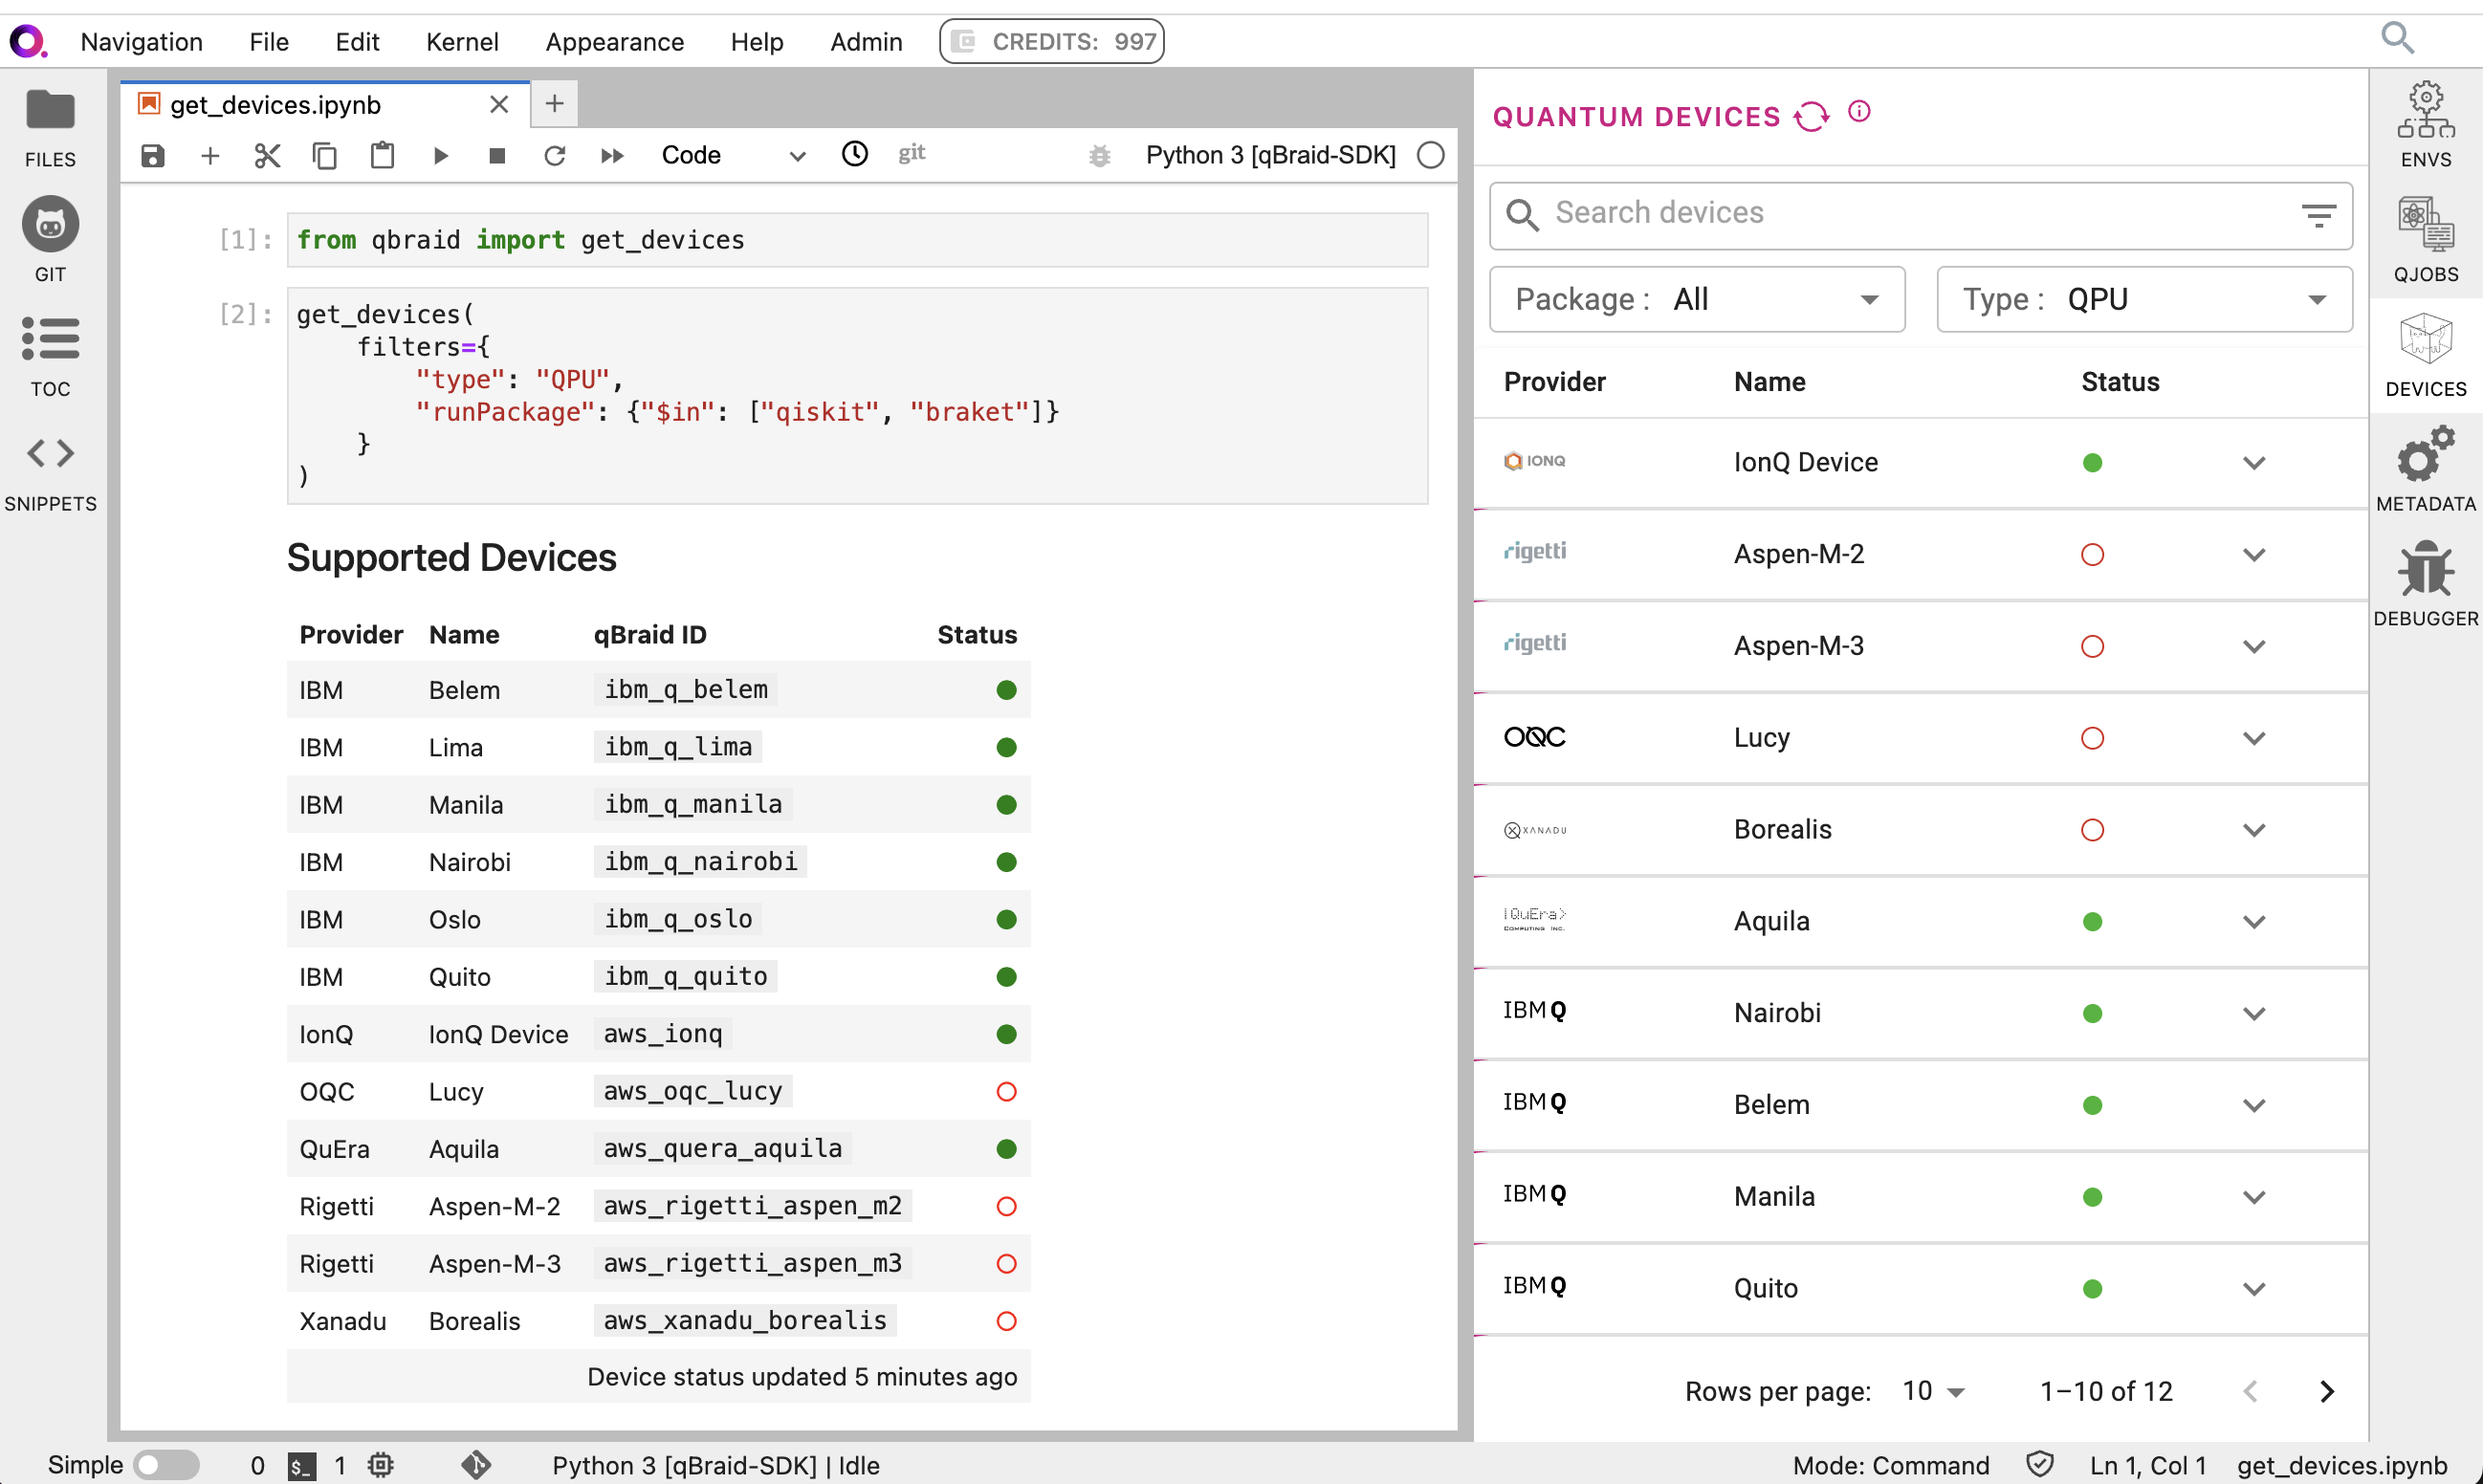2483x1484 pixels.
Task: Expand the Quito device row
Action: [x=2253, y=1289]
